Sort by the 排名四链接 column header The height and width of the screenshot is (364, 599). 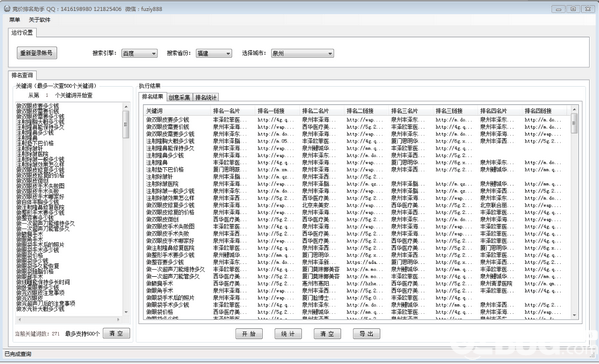click(546, 111)
